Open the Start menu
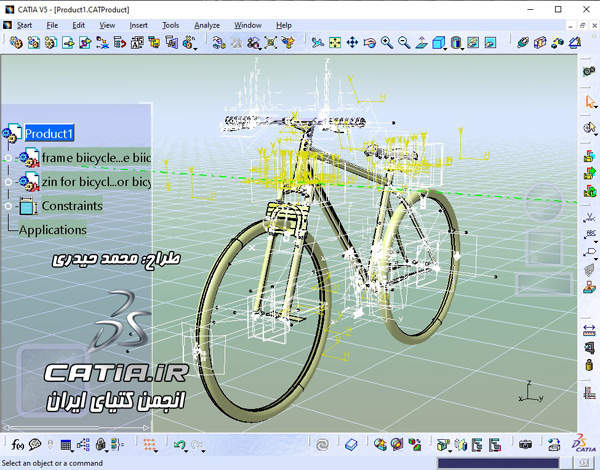Image resolution: width=600 pixels, height=470 pixels. point(24,25)
